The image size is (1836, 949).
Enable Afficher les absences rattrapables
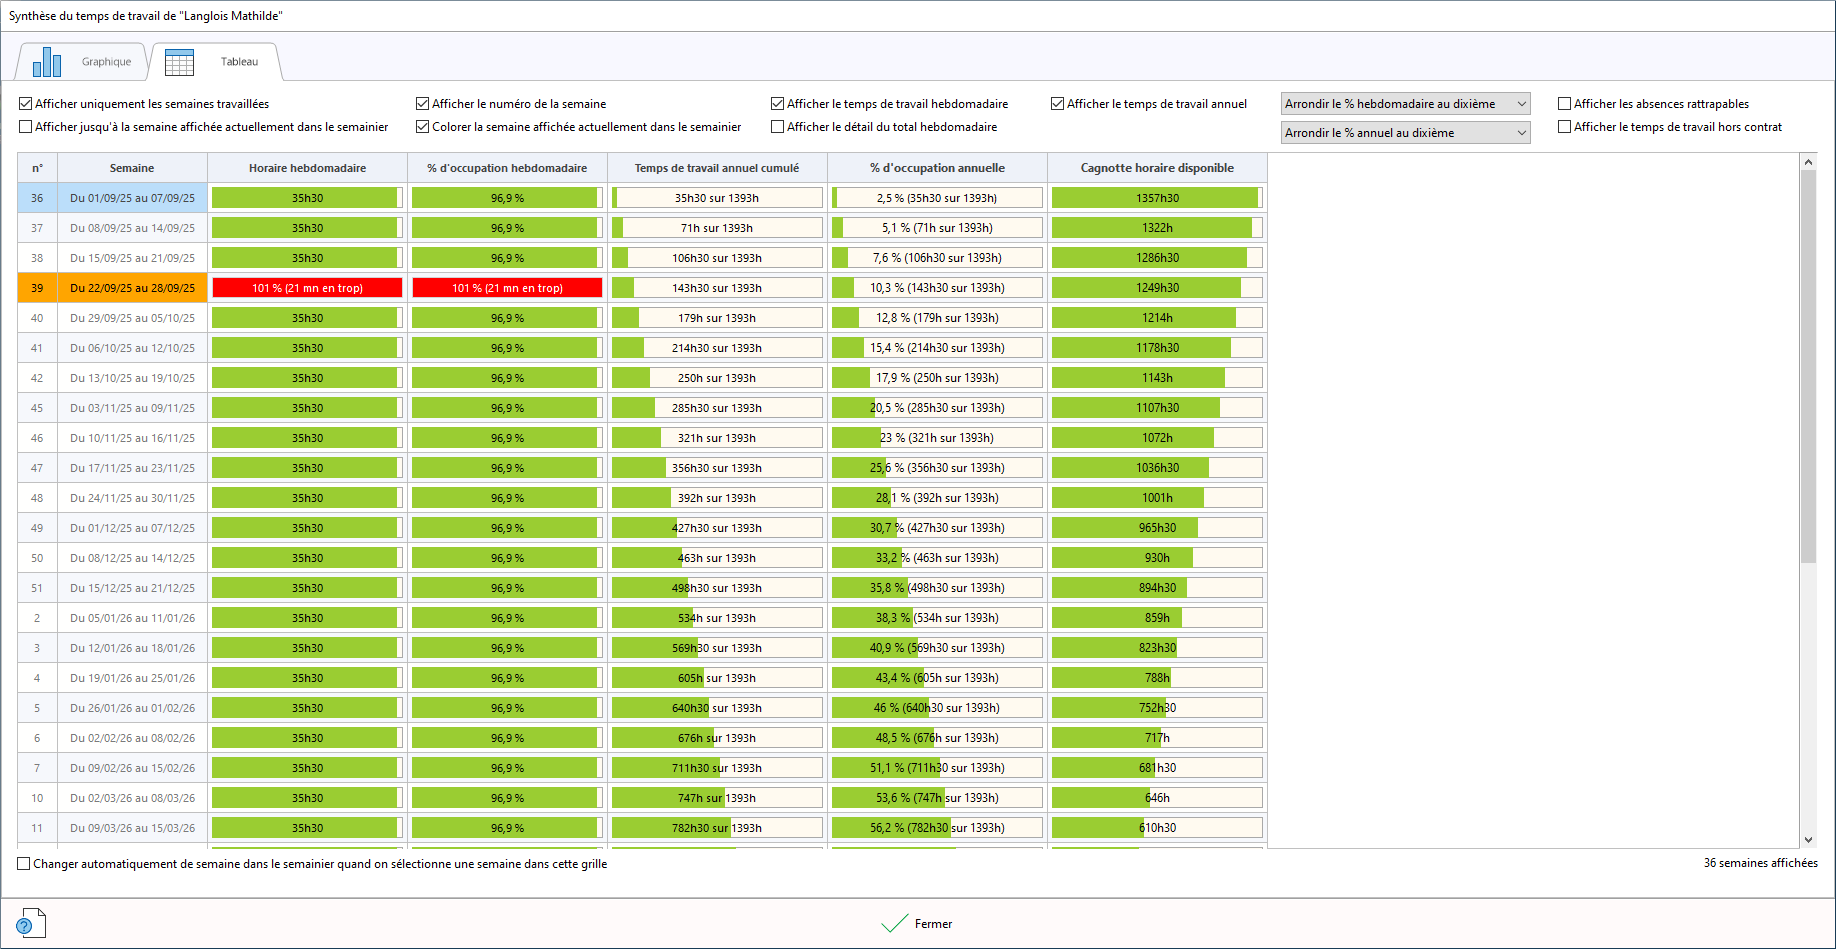[1565, 104]
